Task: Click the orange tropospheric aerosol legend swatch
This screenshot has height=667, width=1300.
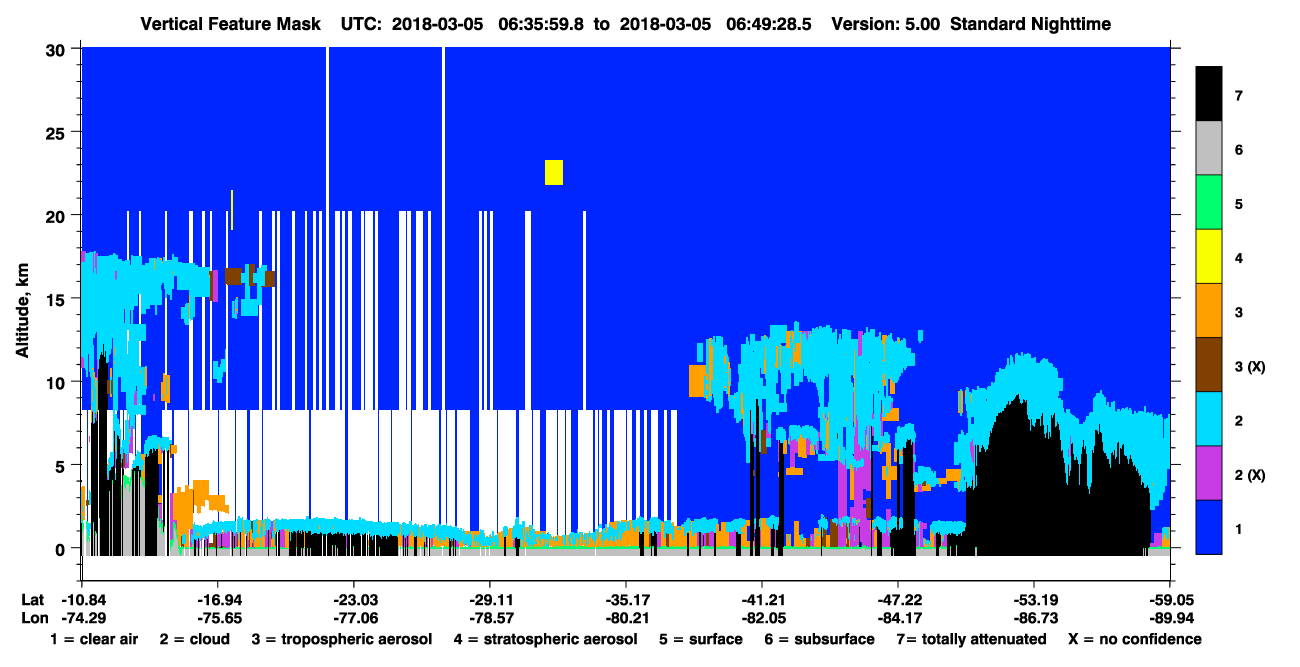Action: (x=1209, y=310)
